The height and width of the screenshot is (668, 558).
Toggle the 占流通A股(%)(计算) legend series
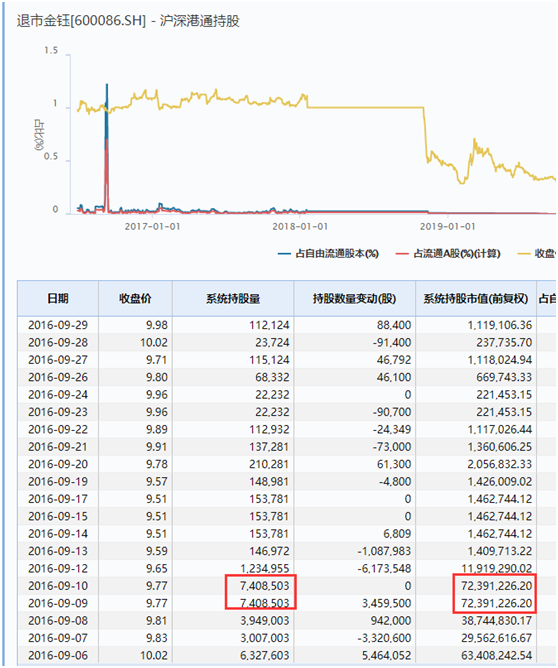[448, 254]
